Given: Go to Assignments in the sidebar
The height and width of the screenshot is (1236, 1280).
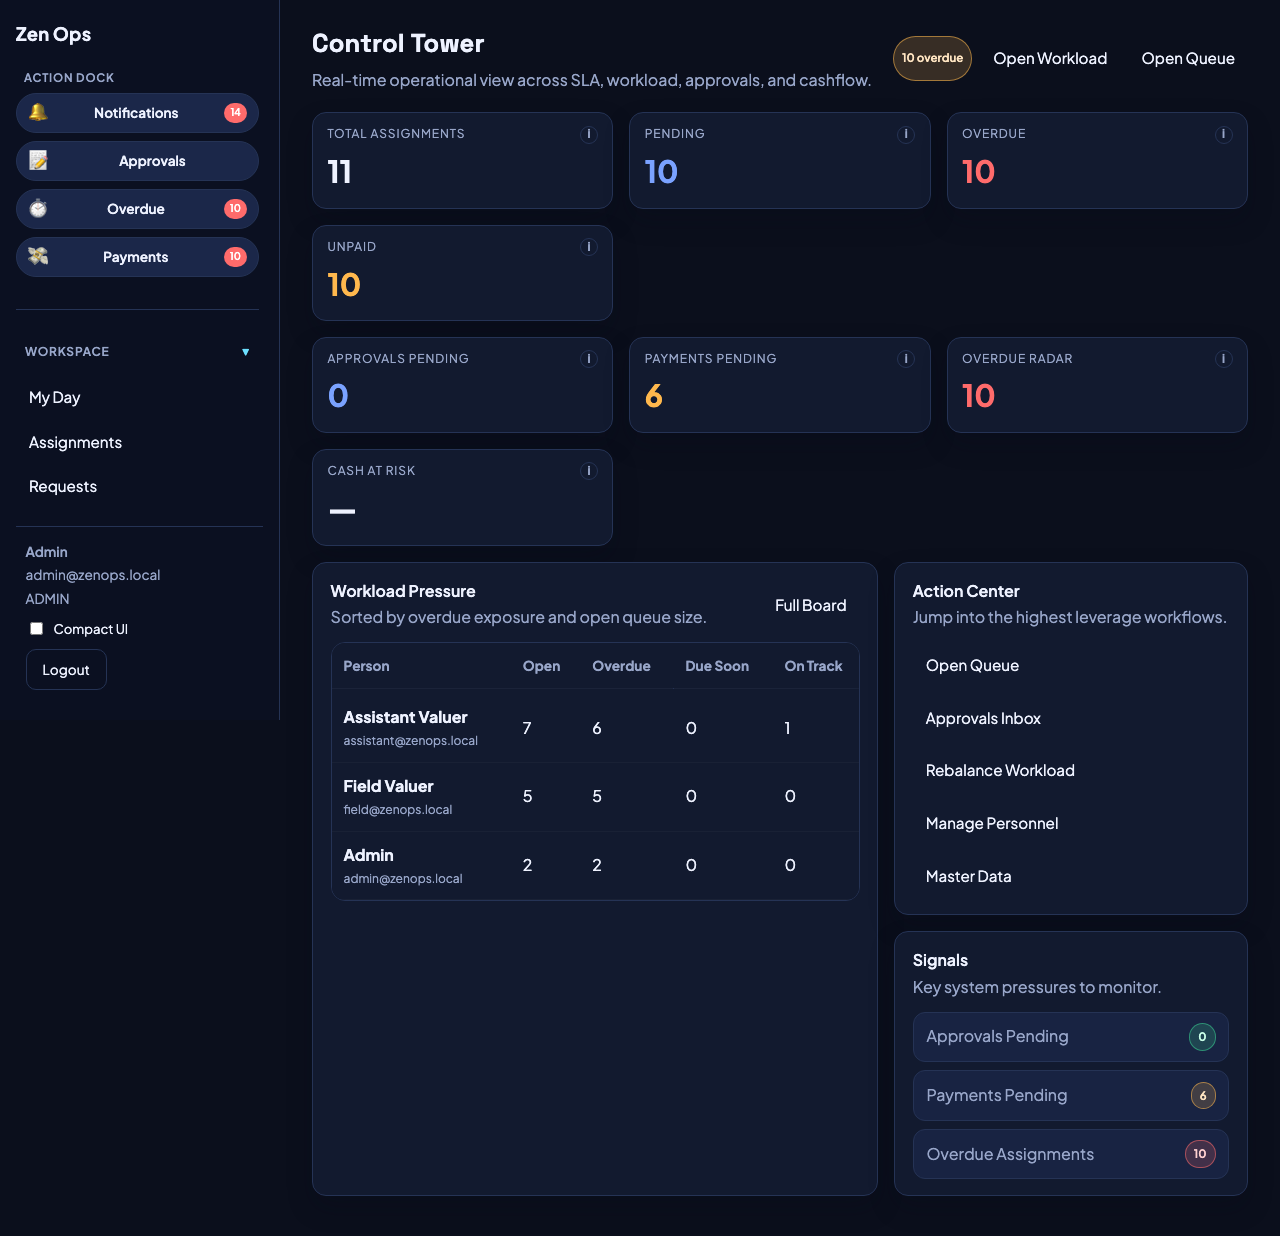Looking at the screenshot, I should coord(75,443).
